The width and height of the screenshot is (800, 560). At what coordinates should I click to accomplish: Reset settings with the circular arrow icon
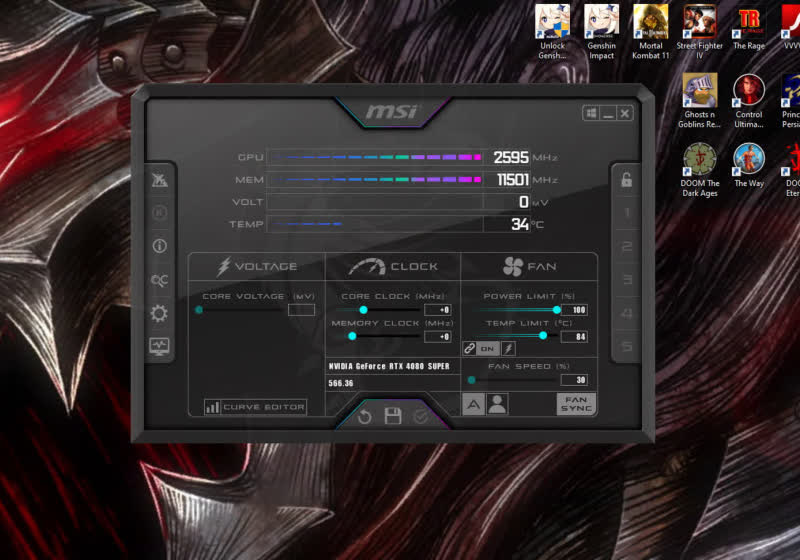(364, 417)
